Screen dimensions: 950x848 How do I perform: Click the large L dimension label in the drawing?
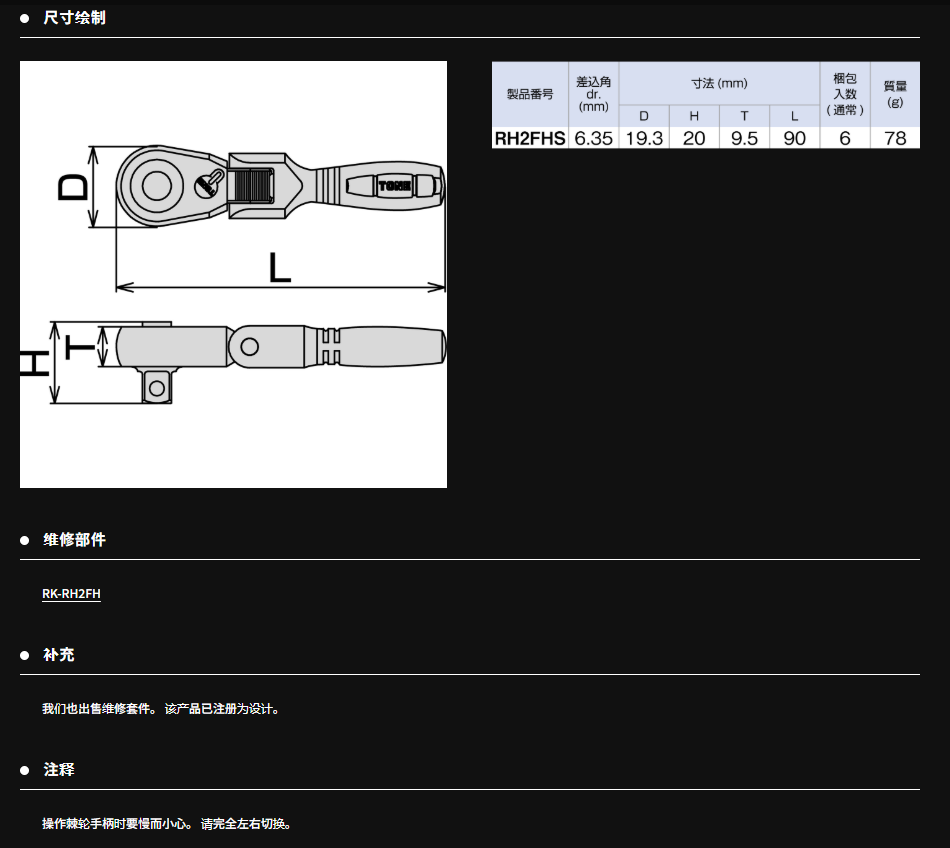pyautogui.click(x=279, y=267)
